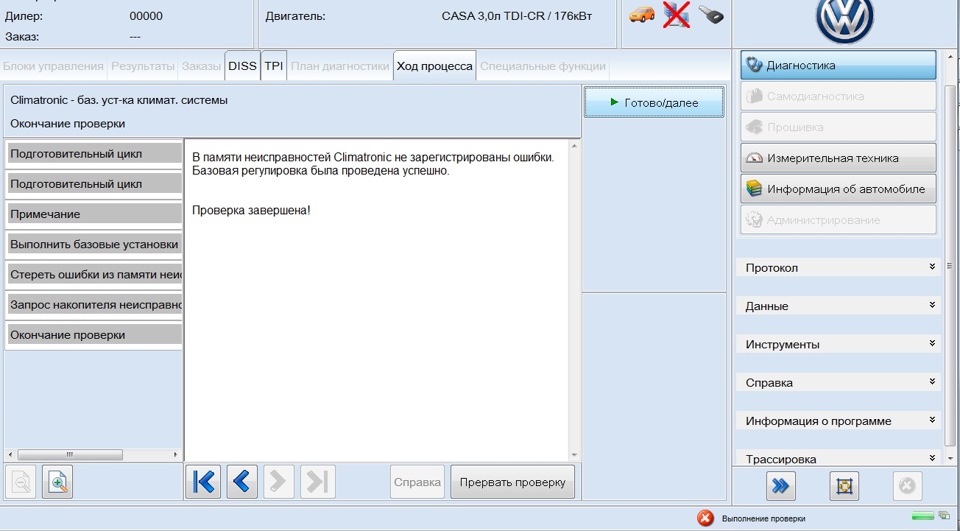Screen dimensions: 960x531
Task: Open Информация об автомобиле
Action: (838, 189)
